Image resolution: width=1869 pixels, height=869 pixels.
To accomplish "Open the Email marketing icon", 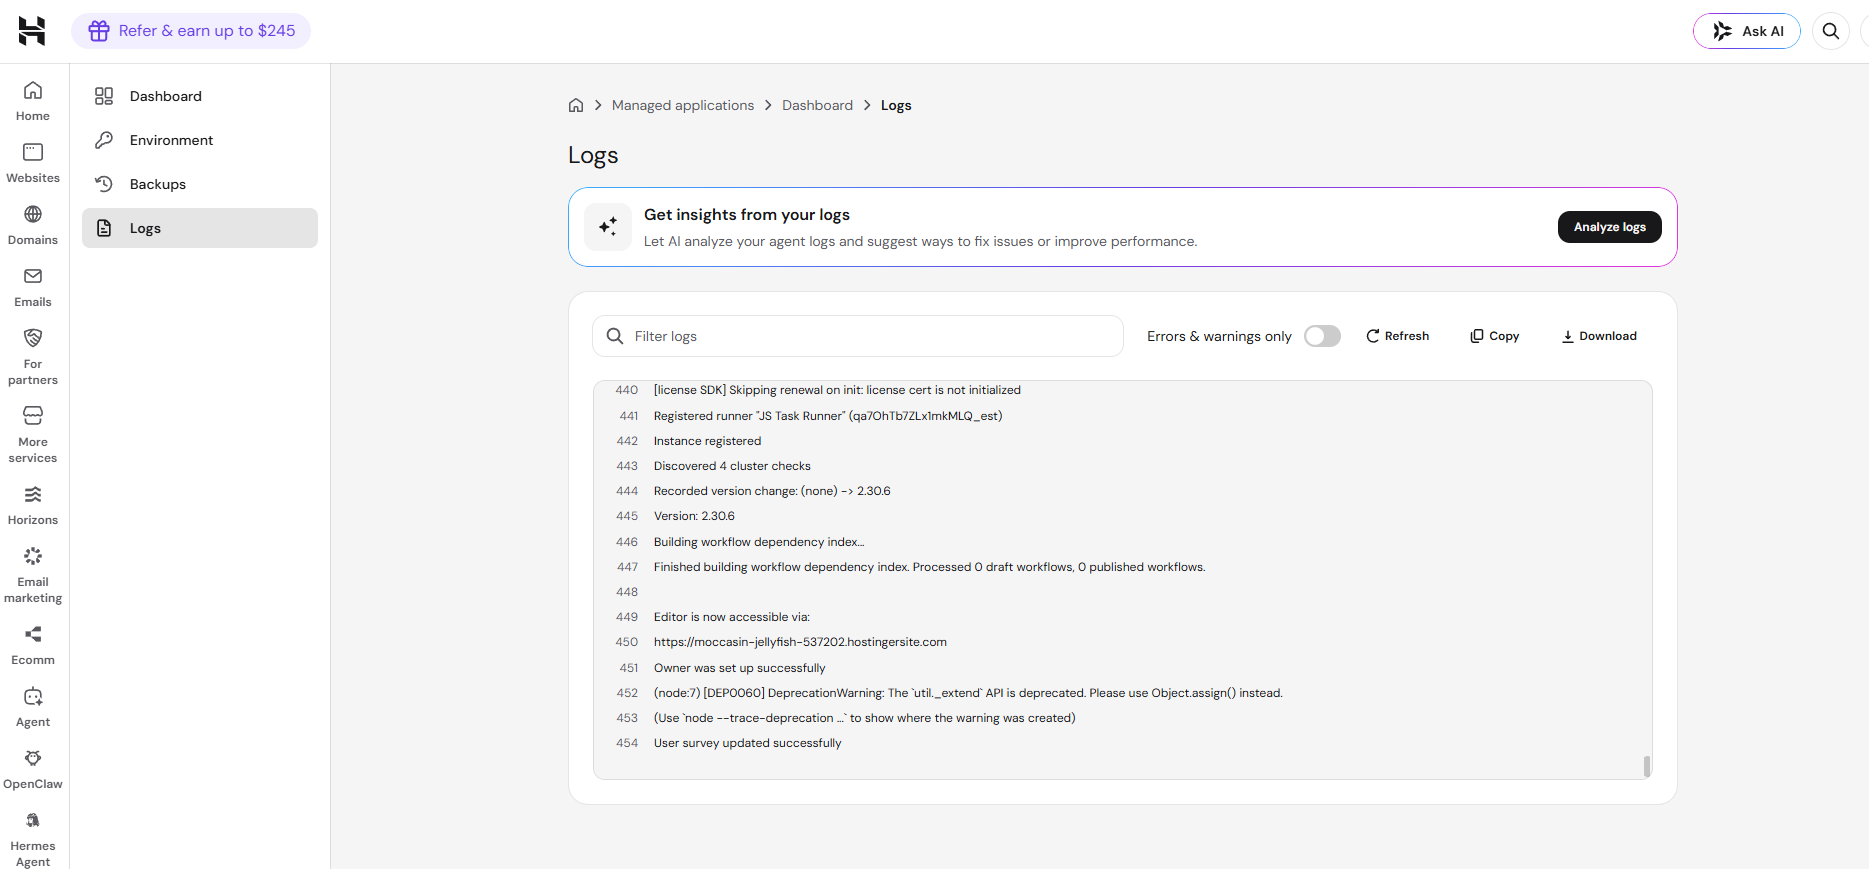I will [x=33, y=557].
